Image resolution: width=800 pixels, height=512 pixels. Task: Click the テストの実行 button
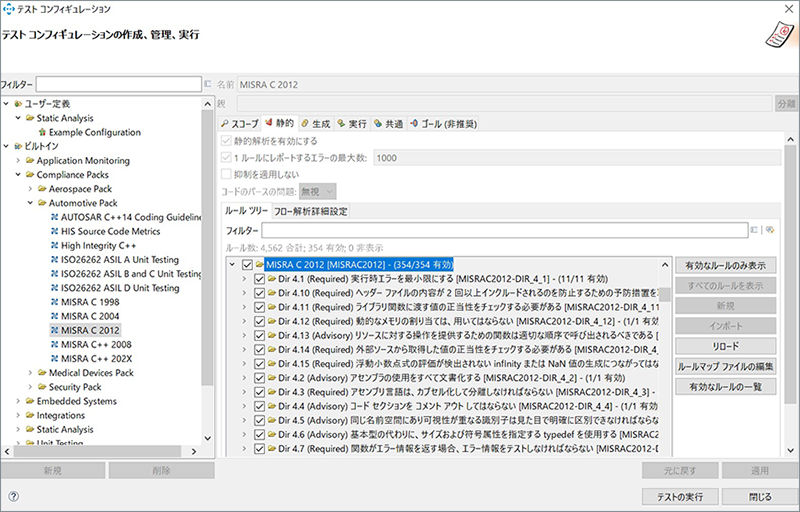click(680, 497)
